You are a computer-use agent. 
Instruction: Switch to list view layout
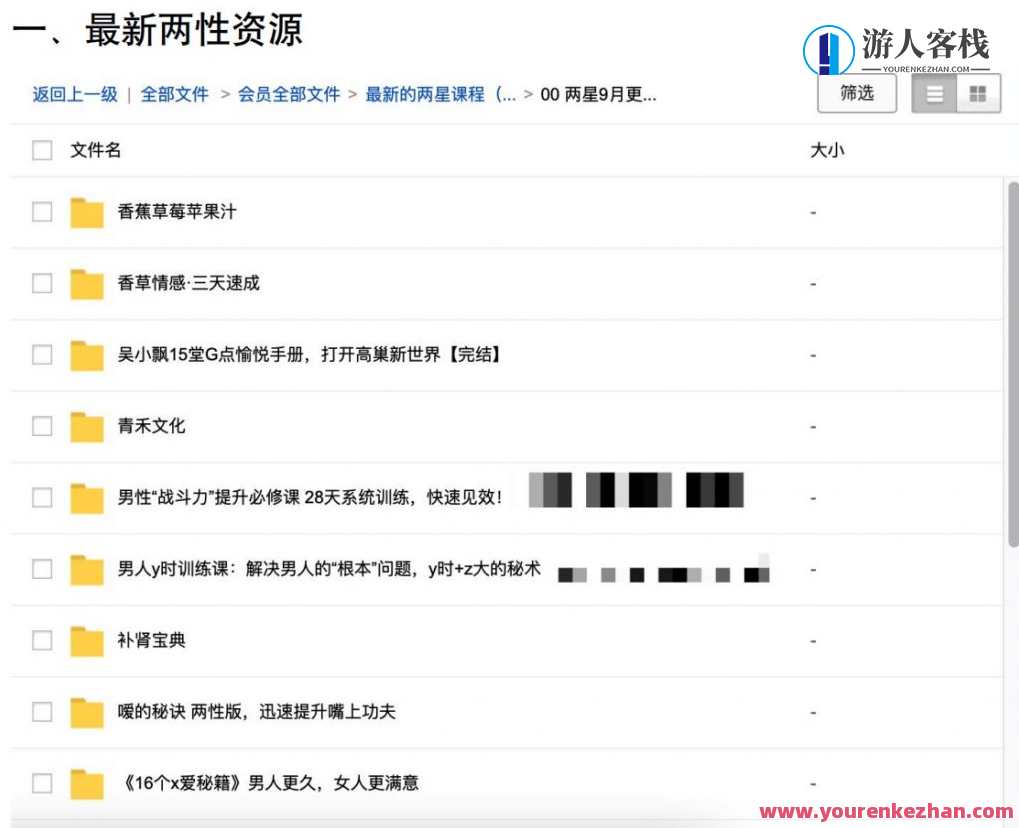934,92
